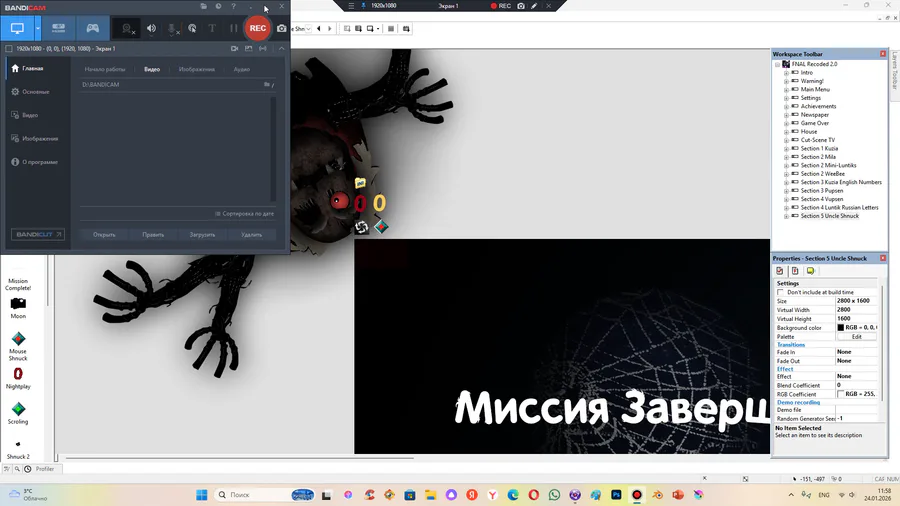This screenshot has height=506, width=900.
Task: Open BANDICUT link button
Action: click(38, 234)
